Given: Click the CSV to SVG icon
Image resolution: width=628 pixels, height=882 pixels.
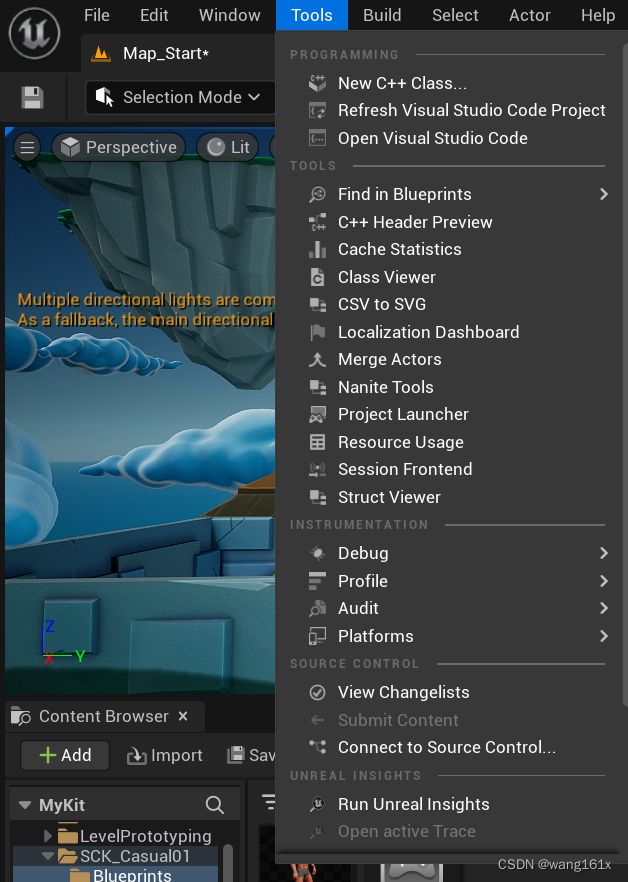Looking at the screenshot, I should tap(317, 304).
